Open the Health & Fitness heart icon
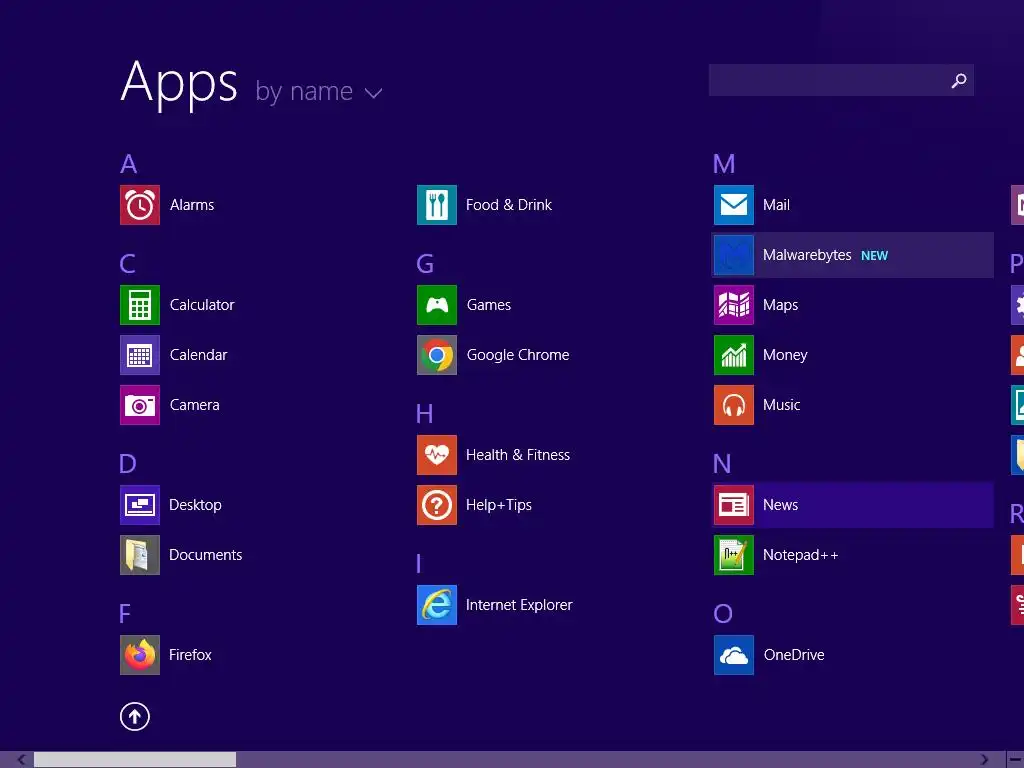This screenshot has width=1024, height=768. point(437,455)
